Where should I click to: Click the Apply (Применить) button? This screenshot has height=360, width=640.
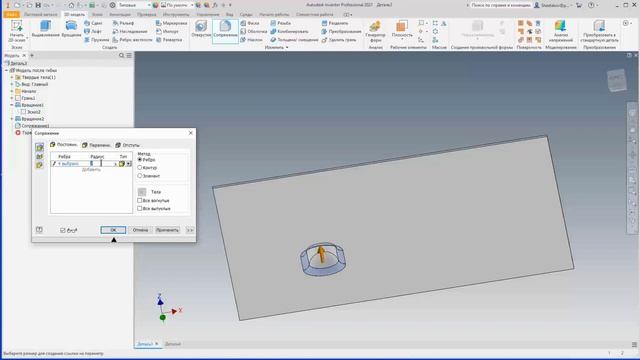click(167, 230)
